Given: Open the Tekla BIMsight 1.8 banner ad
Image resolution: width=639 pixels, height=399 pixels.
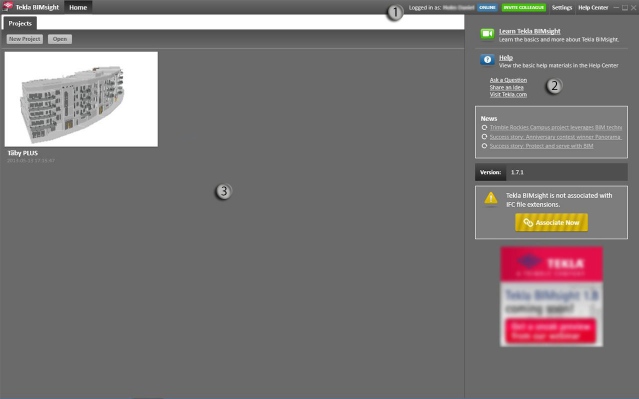Looking at the screenshot, I should [x=551, y=296].
